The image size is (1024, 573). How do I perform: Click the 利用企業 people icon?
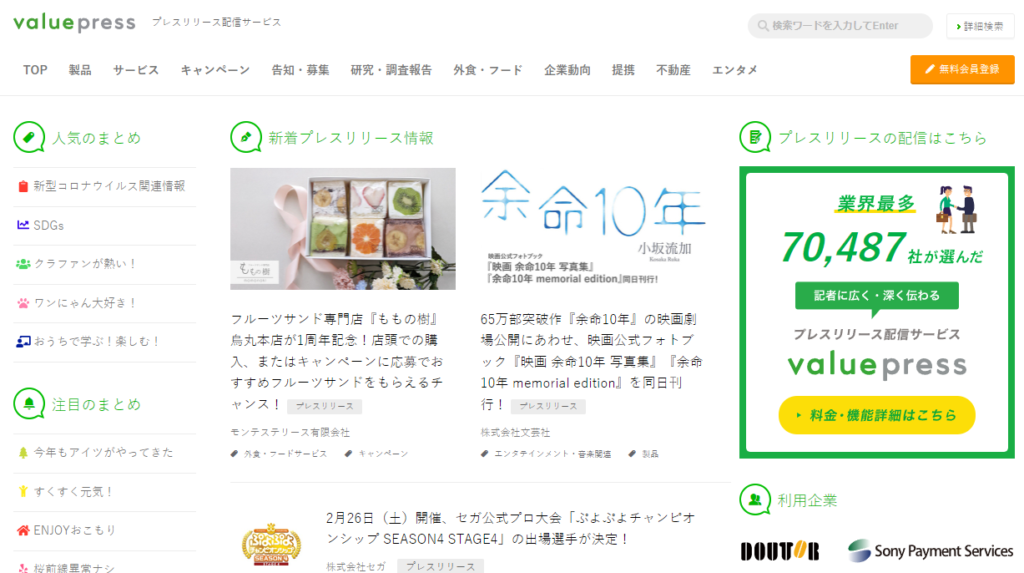tap(755, 500)
